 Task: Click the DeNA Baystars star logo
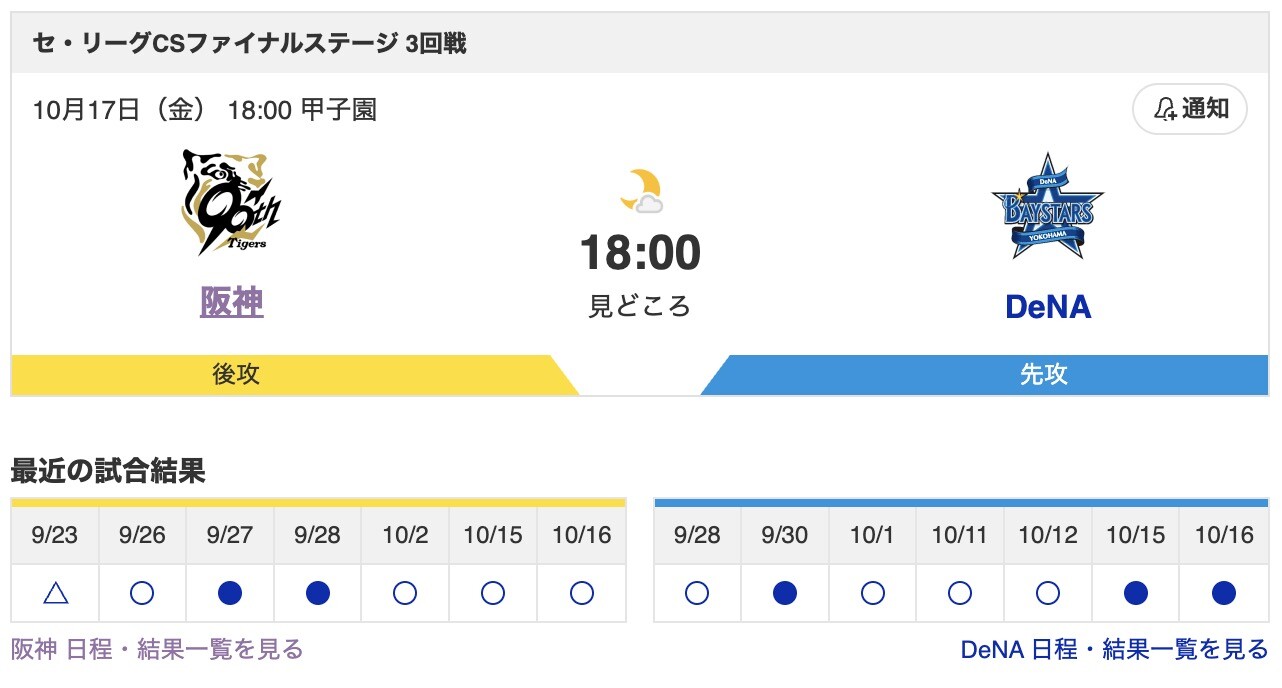(x=1047, y=207)
